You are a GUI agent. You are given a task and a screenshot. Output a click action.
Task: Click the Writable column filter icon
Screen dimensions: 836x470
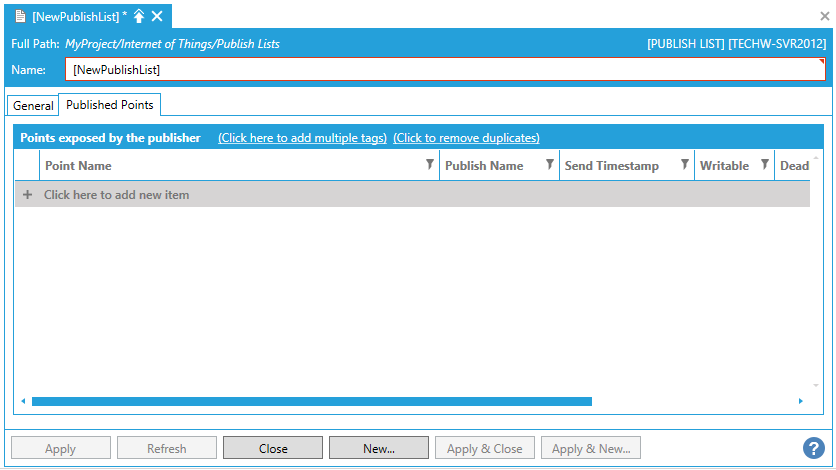coord(765,165)
